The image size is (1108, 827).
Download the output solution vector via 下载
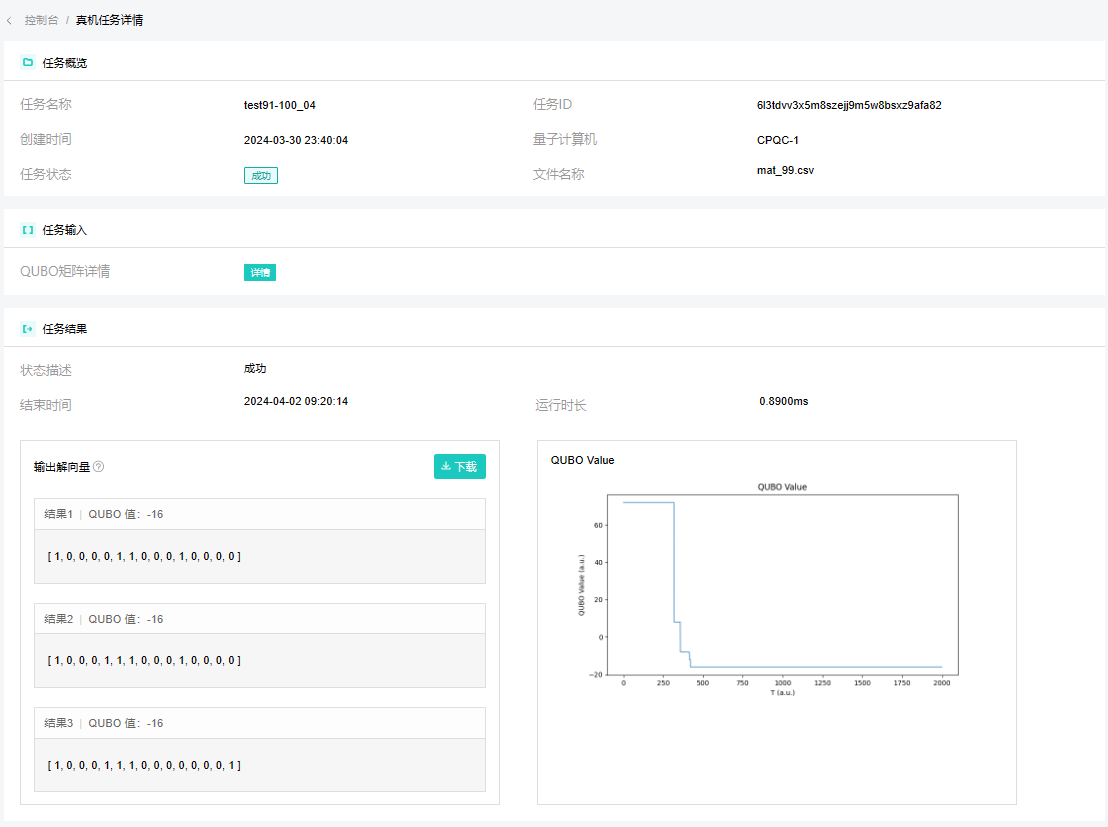[459, 466]
